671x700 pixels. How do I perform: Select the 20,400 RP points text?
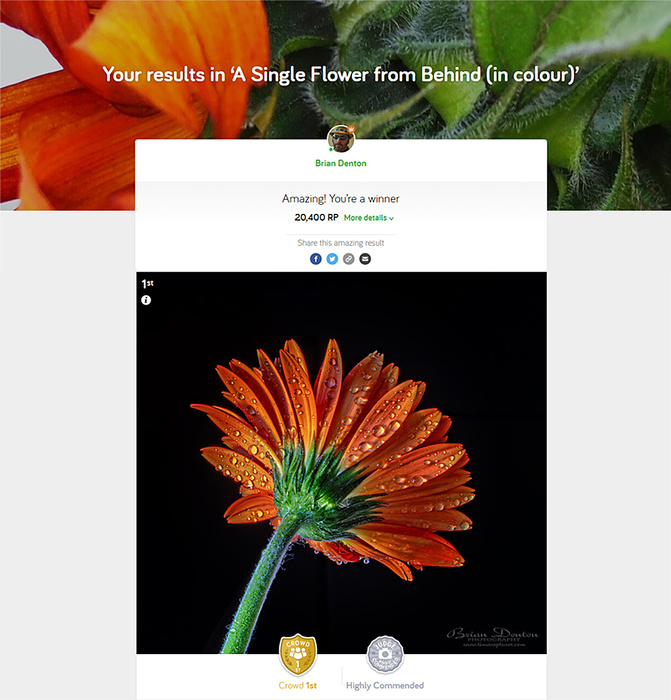point(317,217)
